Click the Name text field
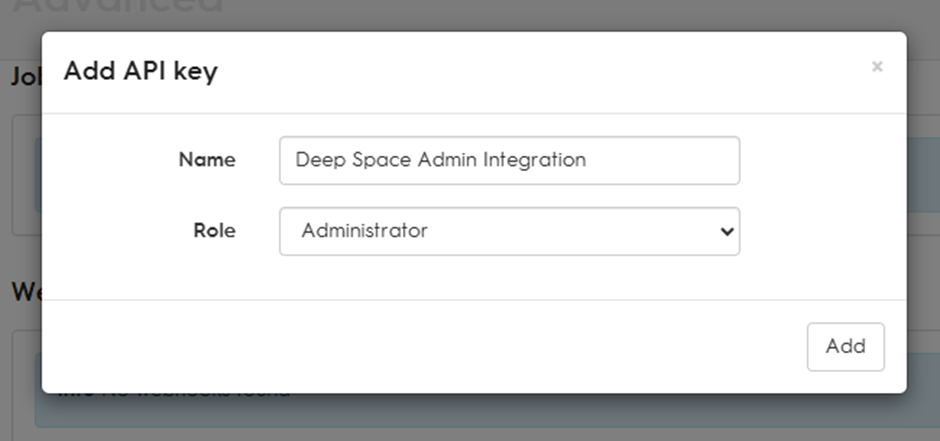 (x=510, y=161)
